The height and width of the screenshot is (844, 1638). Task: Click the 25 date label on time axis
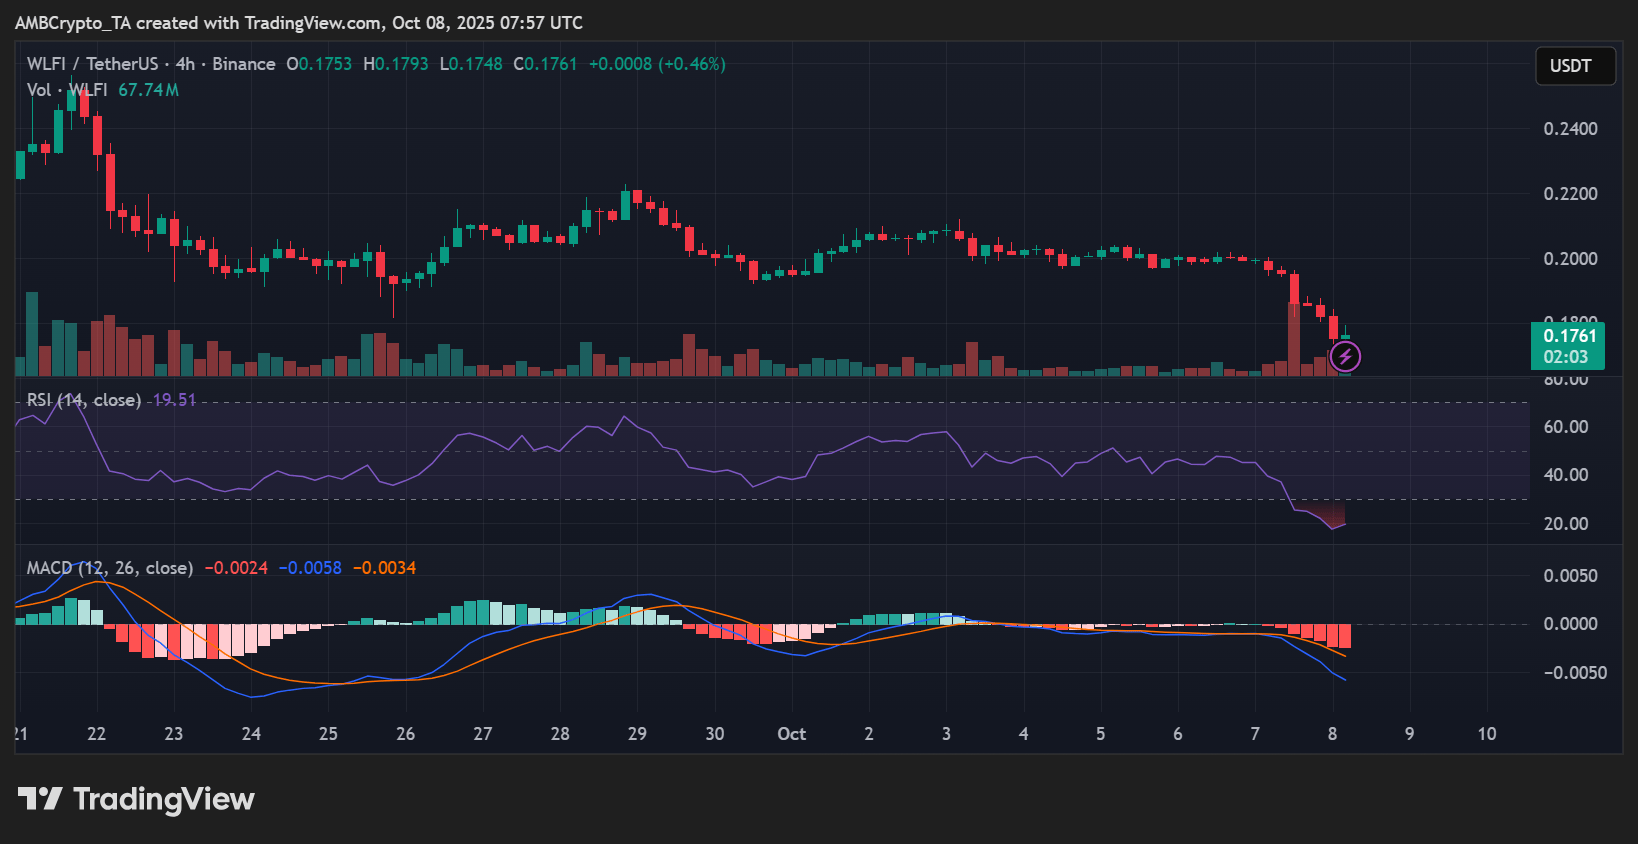point(328,734)
